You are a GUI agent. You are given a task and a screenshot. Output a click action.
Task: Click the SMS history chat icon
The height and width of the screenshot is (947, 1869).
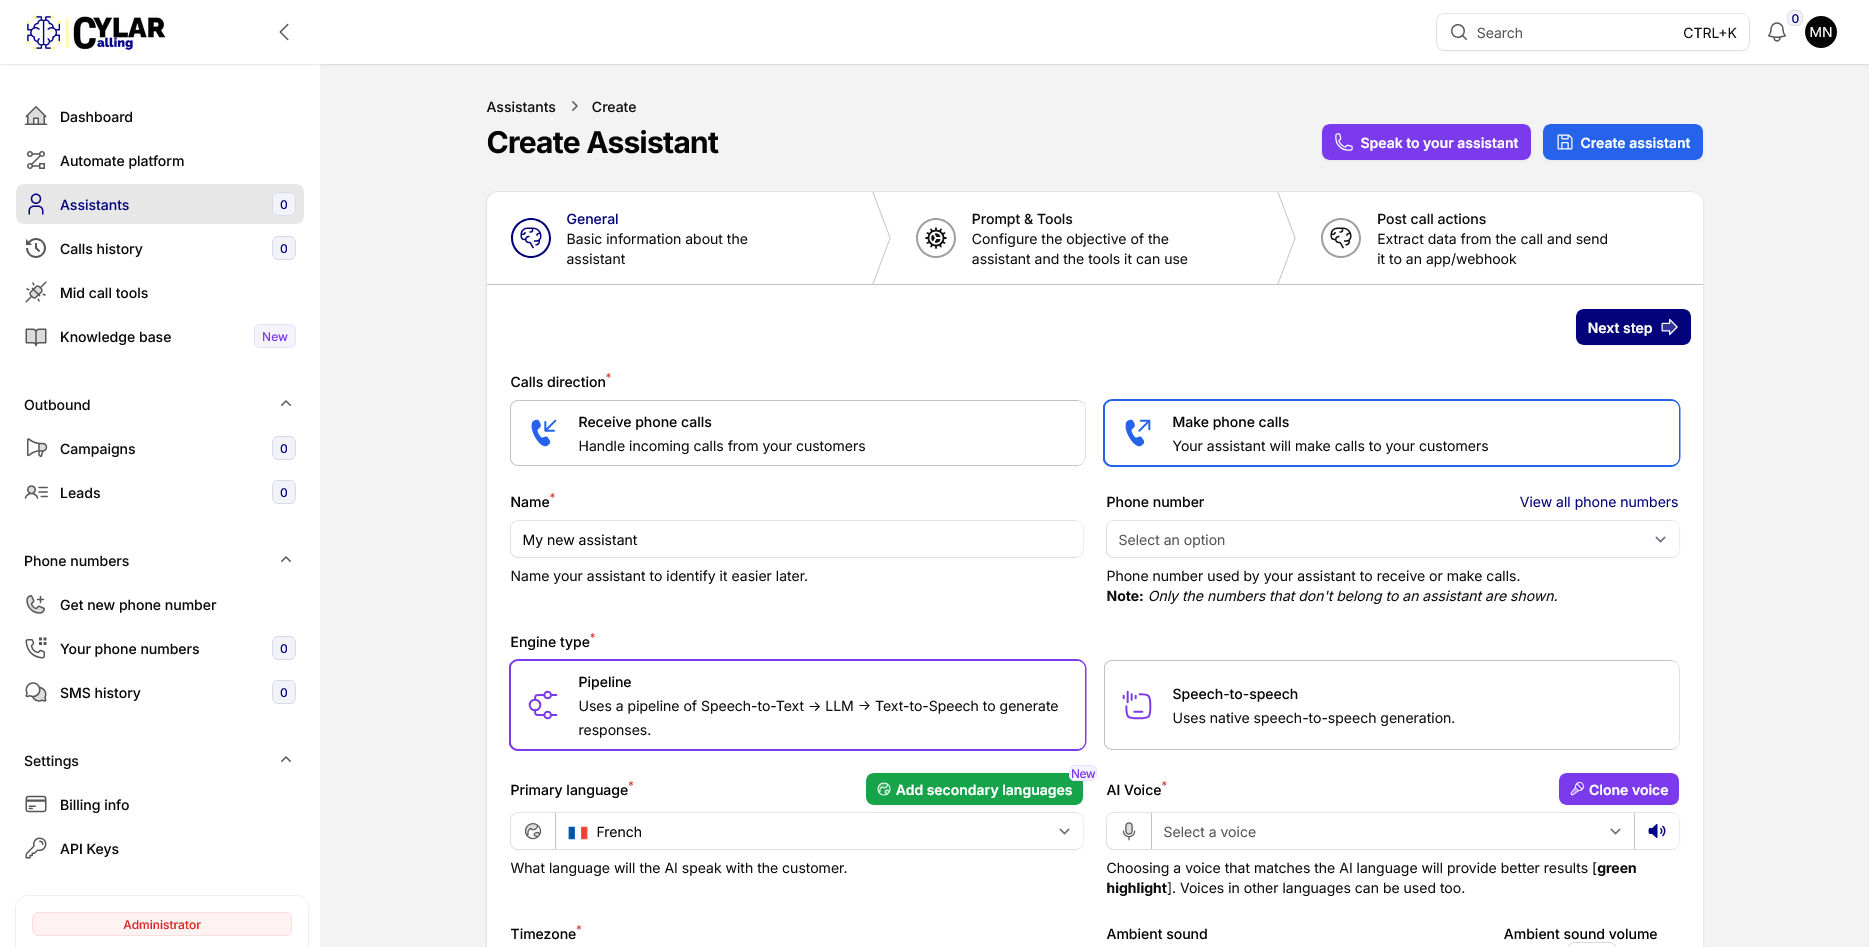36,692
